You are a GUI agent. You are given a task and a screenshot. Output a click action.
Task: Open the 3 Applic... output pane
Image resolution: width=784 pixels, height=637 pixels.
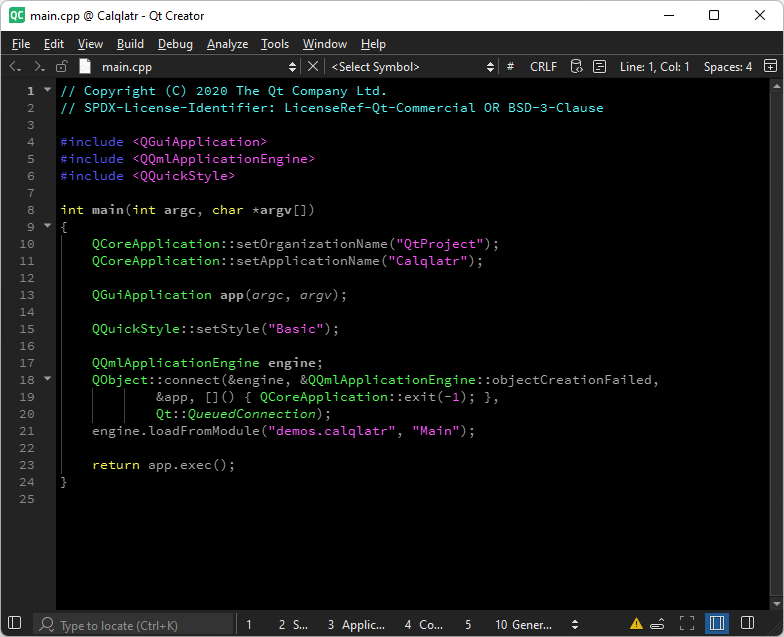(x=356, y=624)
